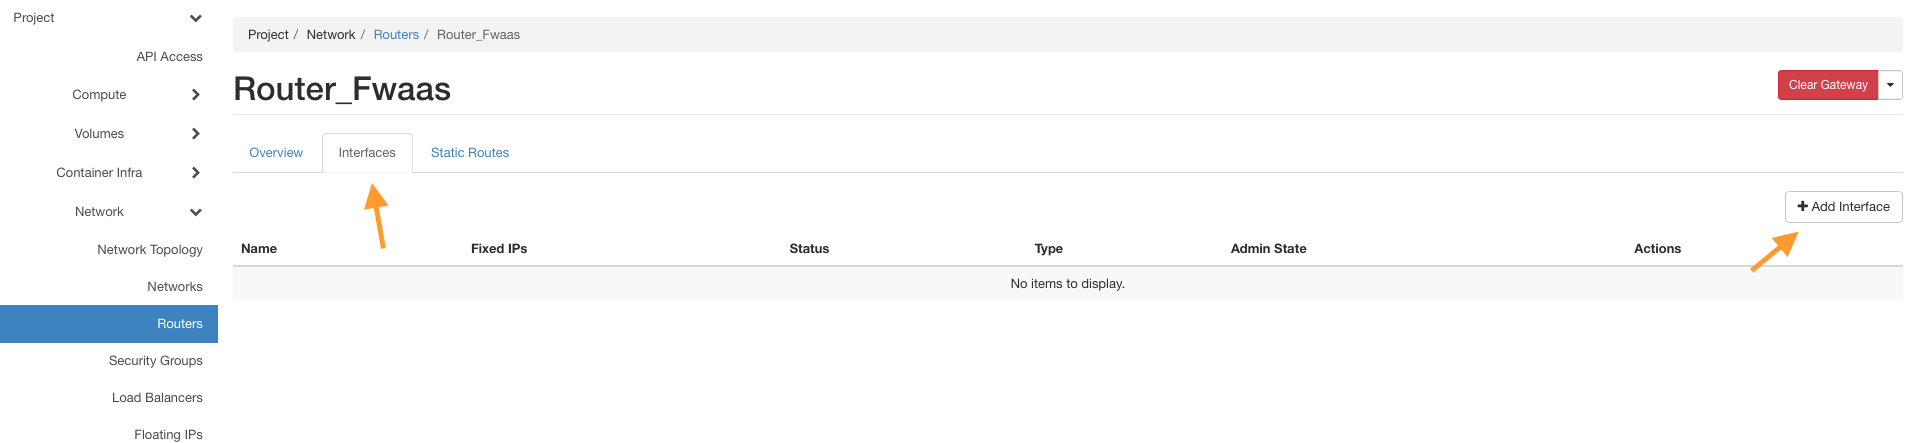1917x443 pixels.
Task: Open the Static Routes tab
Action: (x=470, y=153)
